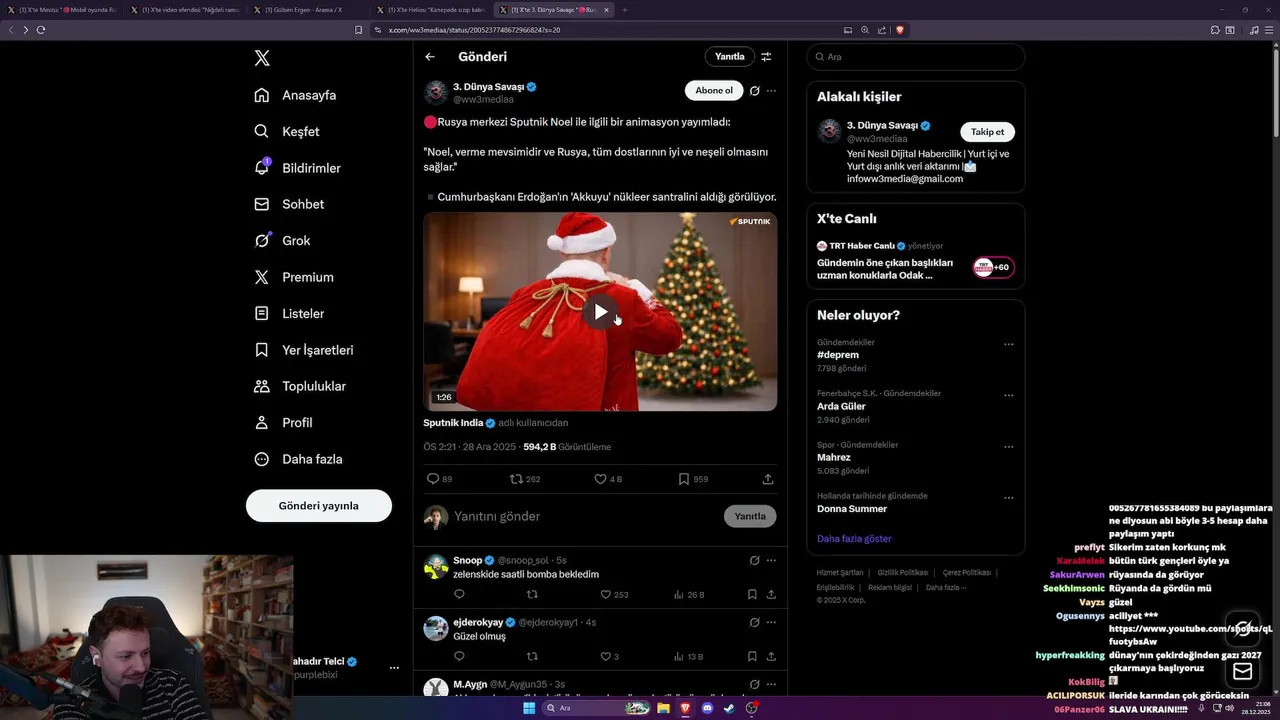Image resolution: width=1280 pixels, height=720 pixels.
Task: Open Yer İşaretleri bookmarks
Action: (303, 350)
